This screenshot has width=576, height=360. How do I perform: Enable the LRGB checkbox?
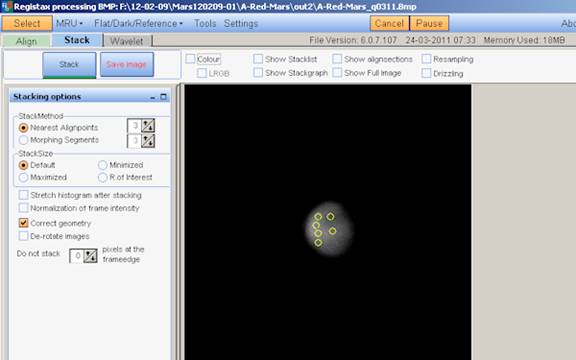tap(202, 73)
